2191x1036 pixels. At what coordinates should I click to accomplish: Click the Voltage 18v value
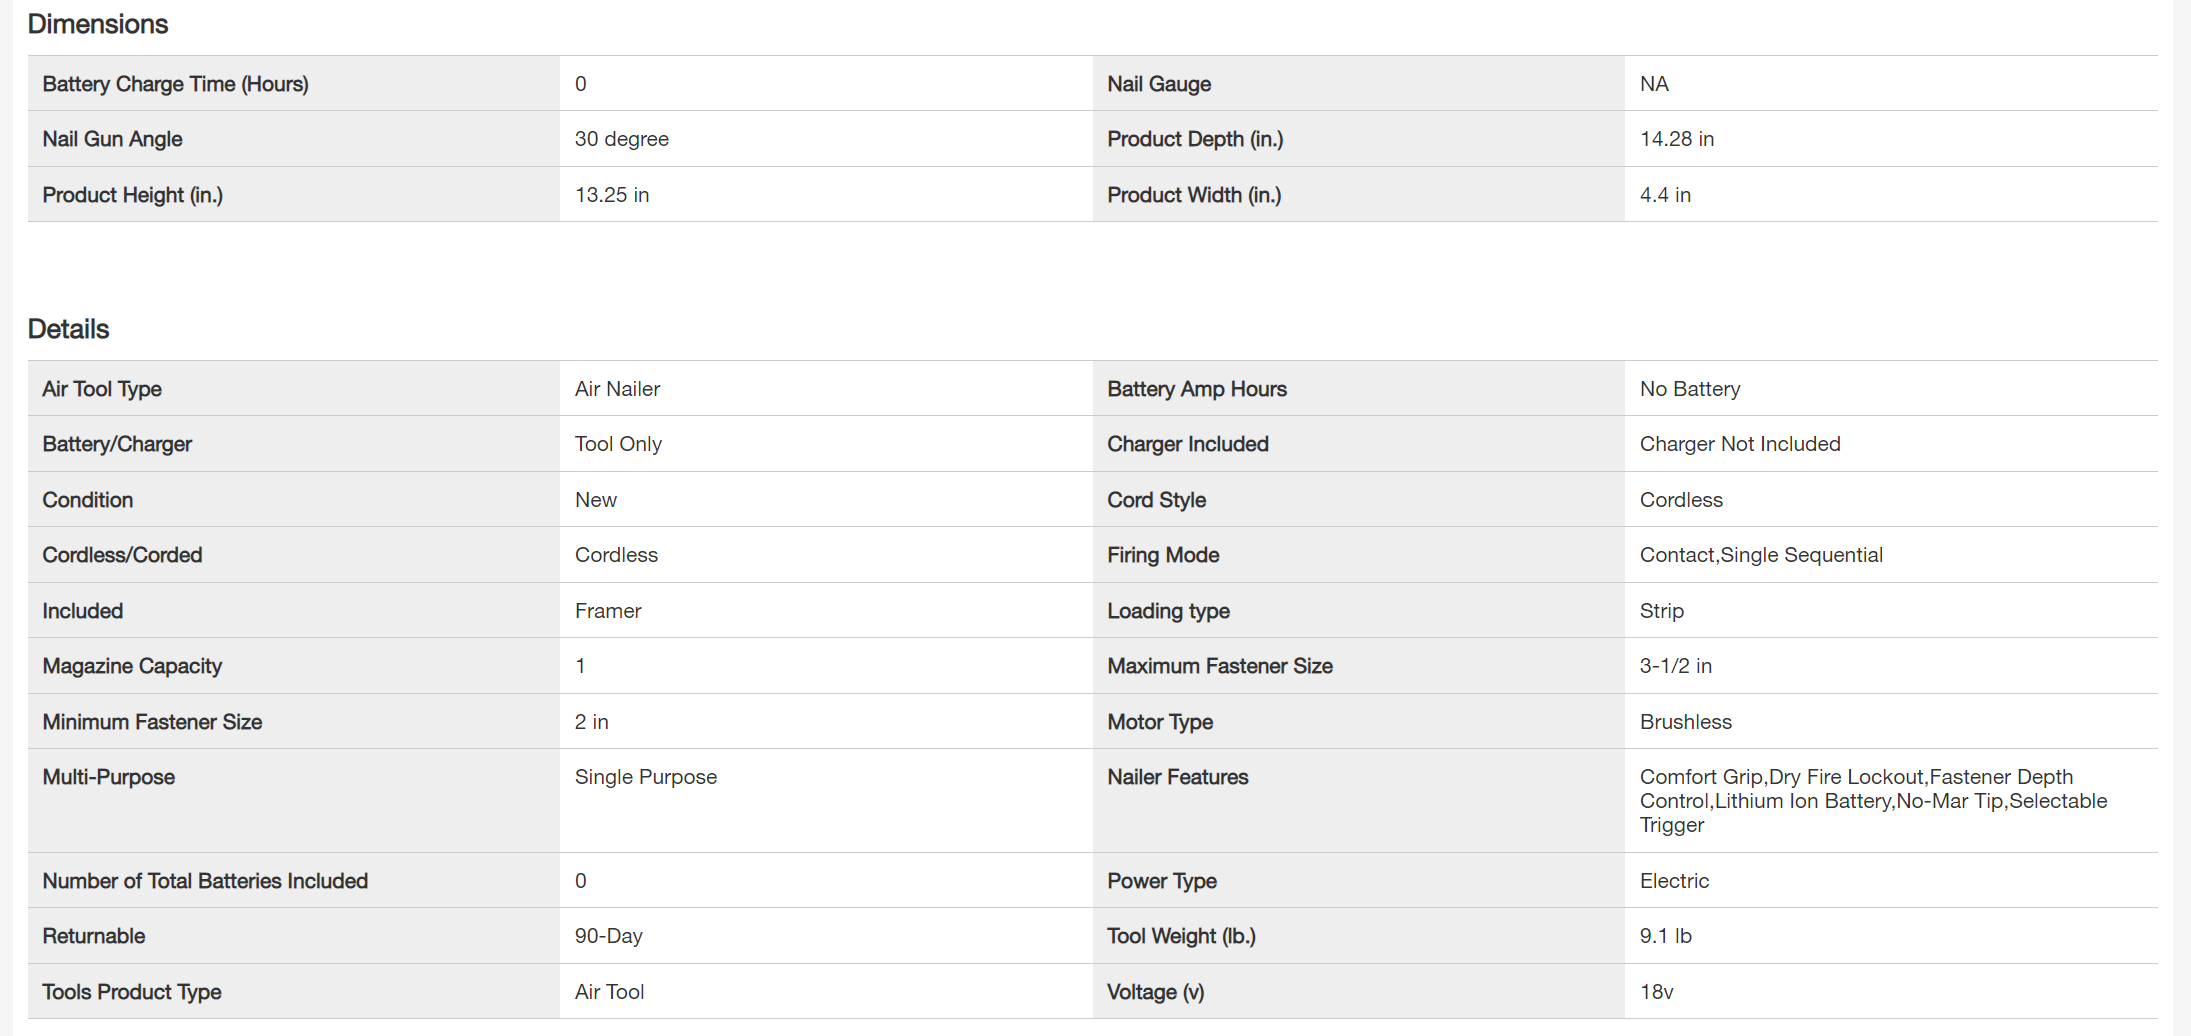pyautogui.click(x=1656, y=992)
